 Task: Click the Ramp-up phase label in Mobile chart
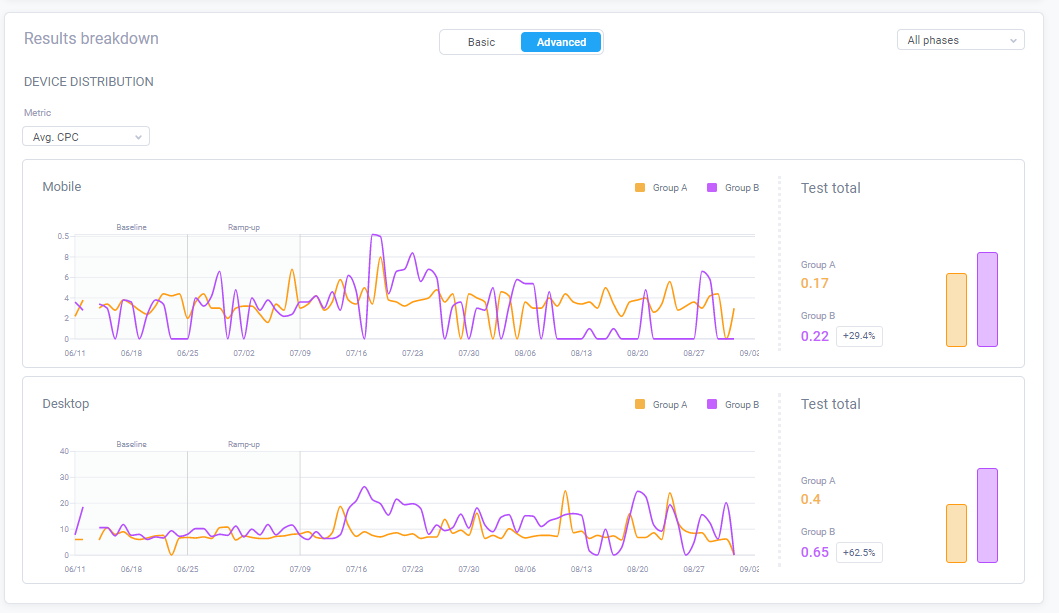coord(244,228)
